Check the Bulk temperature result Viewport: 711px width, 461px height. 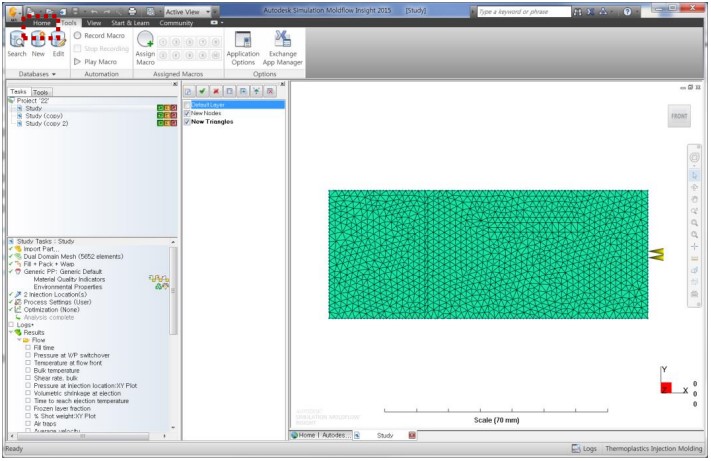click(x=28, y=370)
